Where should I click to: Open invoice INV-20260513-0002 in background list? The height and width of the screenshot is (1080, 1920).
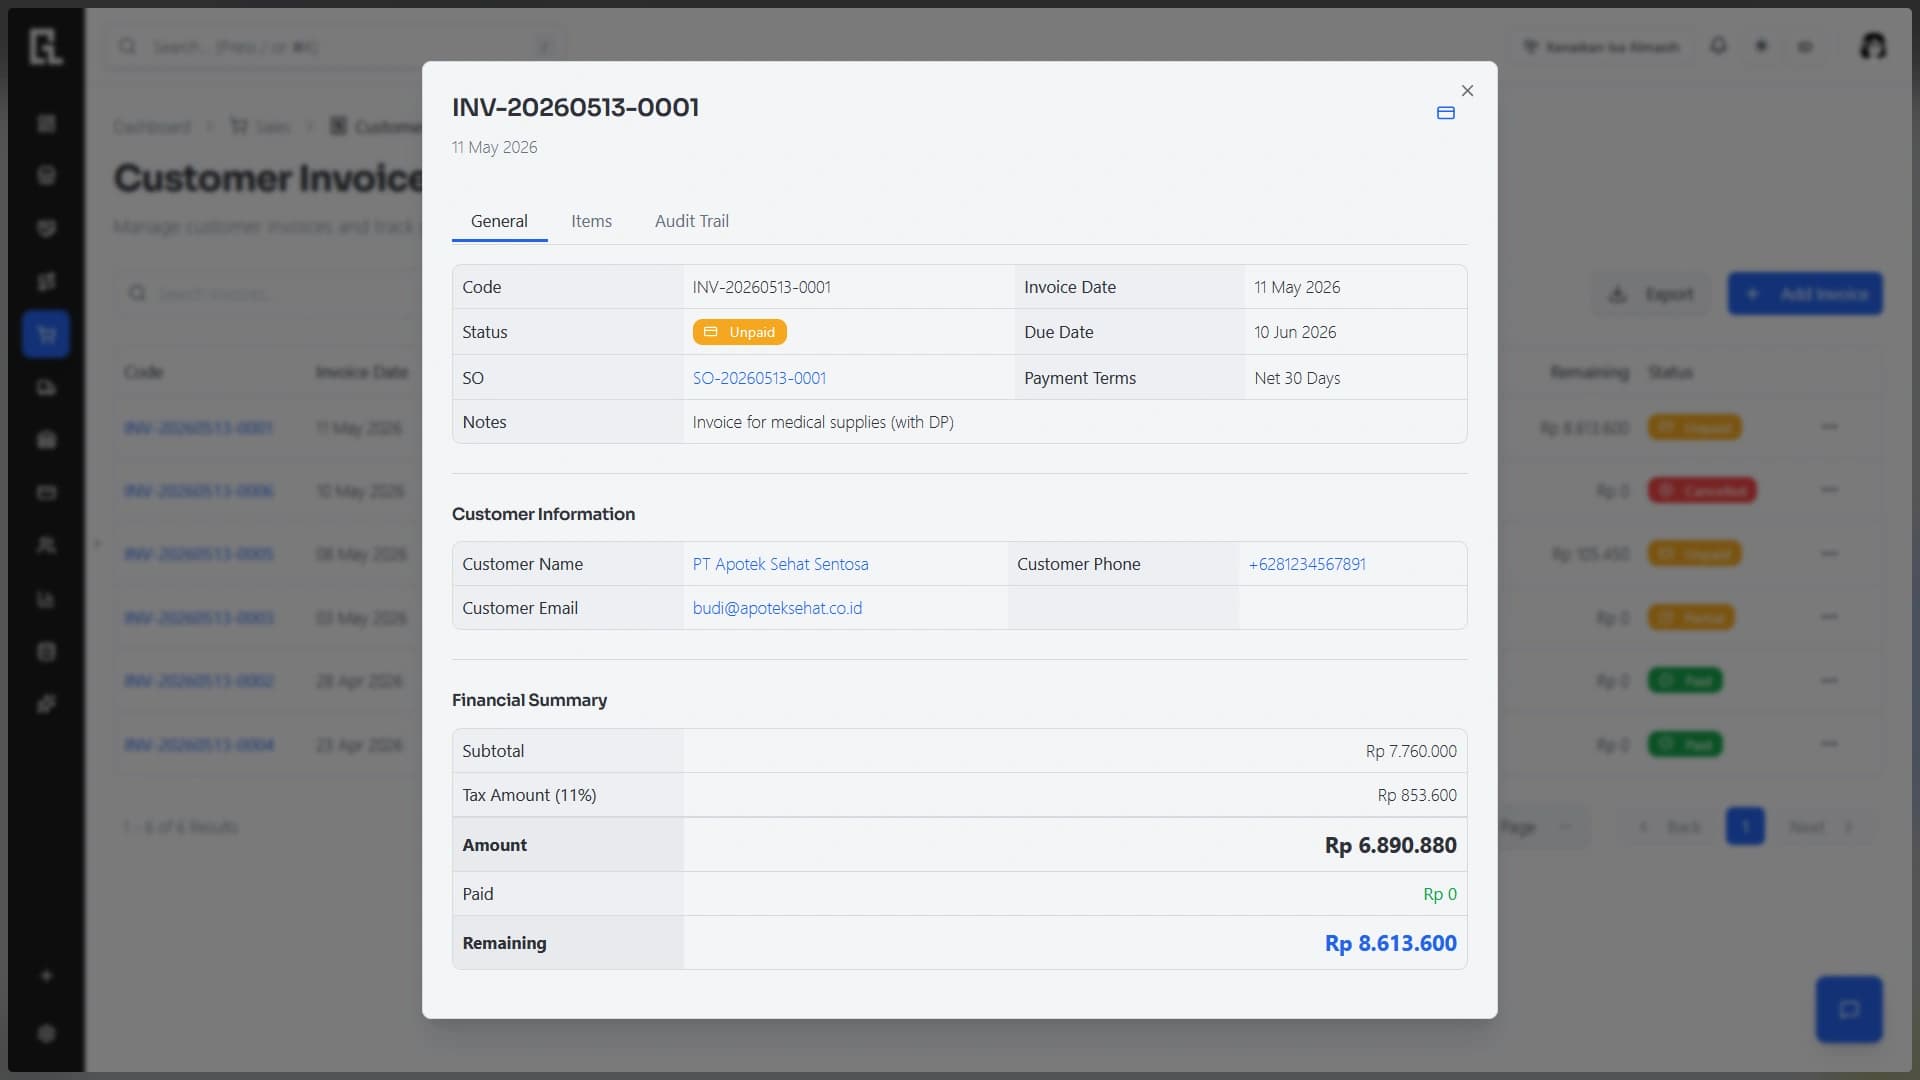(198, 681)
